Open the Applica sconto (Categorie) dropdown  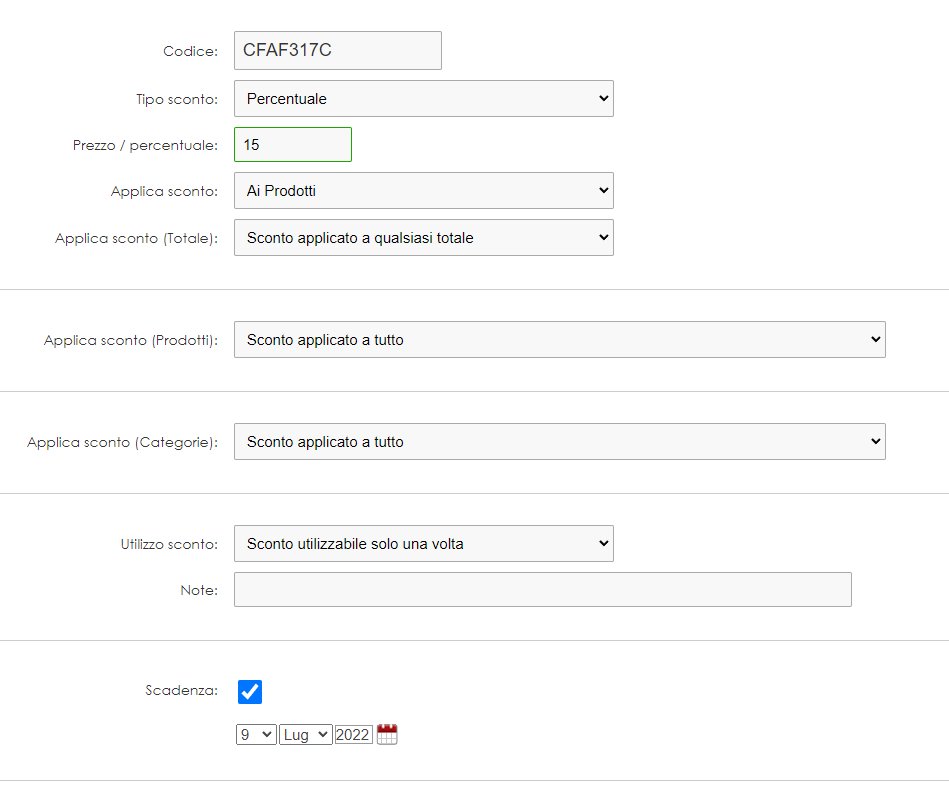point(560,442)
